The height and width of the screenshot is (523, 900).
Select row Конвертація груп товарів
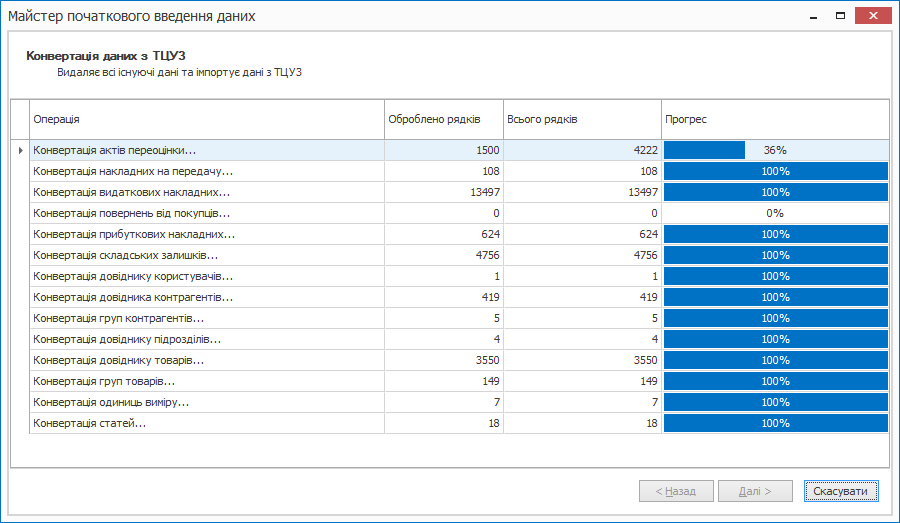pos(105,381)
